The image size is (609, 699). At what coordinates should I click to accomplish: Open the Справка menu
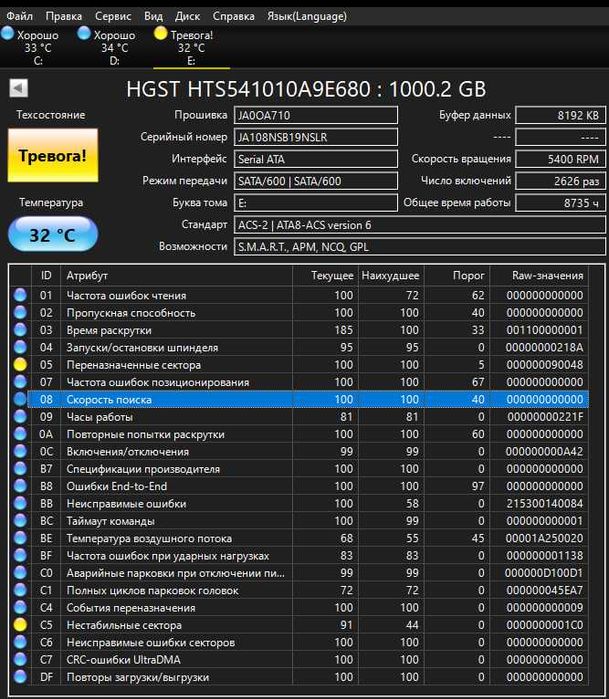click(x=234, y=16)
